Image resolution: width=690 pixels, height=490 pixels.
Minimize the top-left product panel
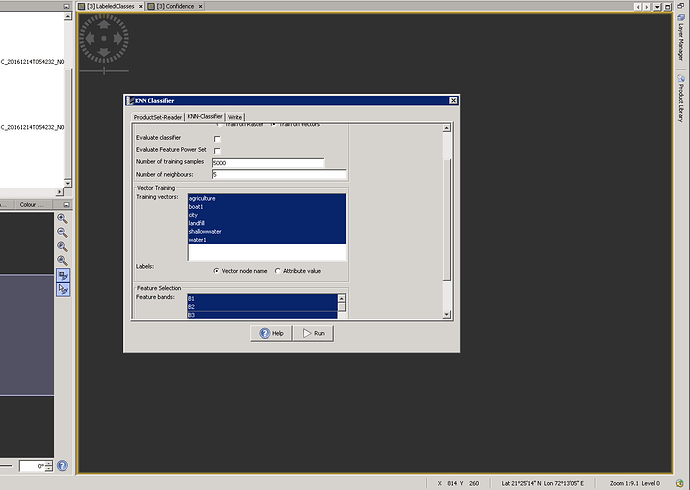pos(66,6)
